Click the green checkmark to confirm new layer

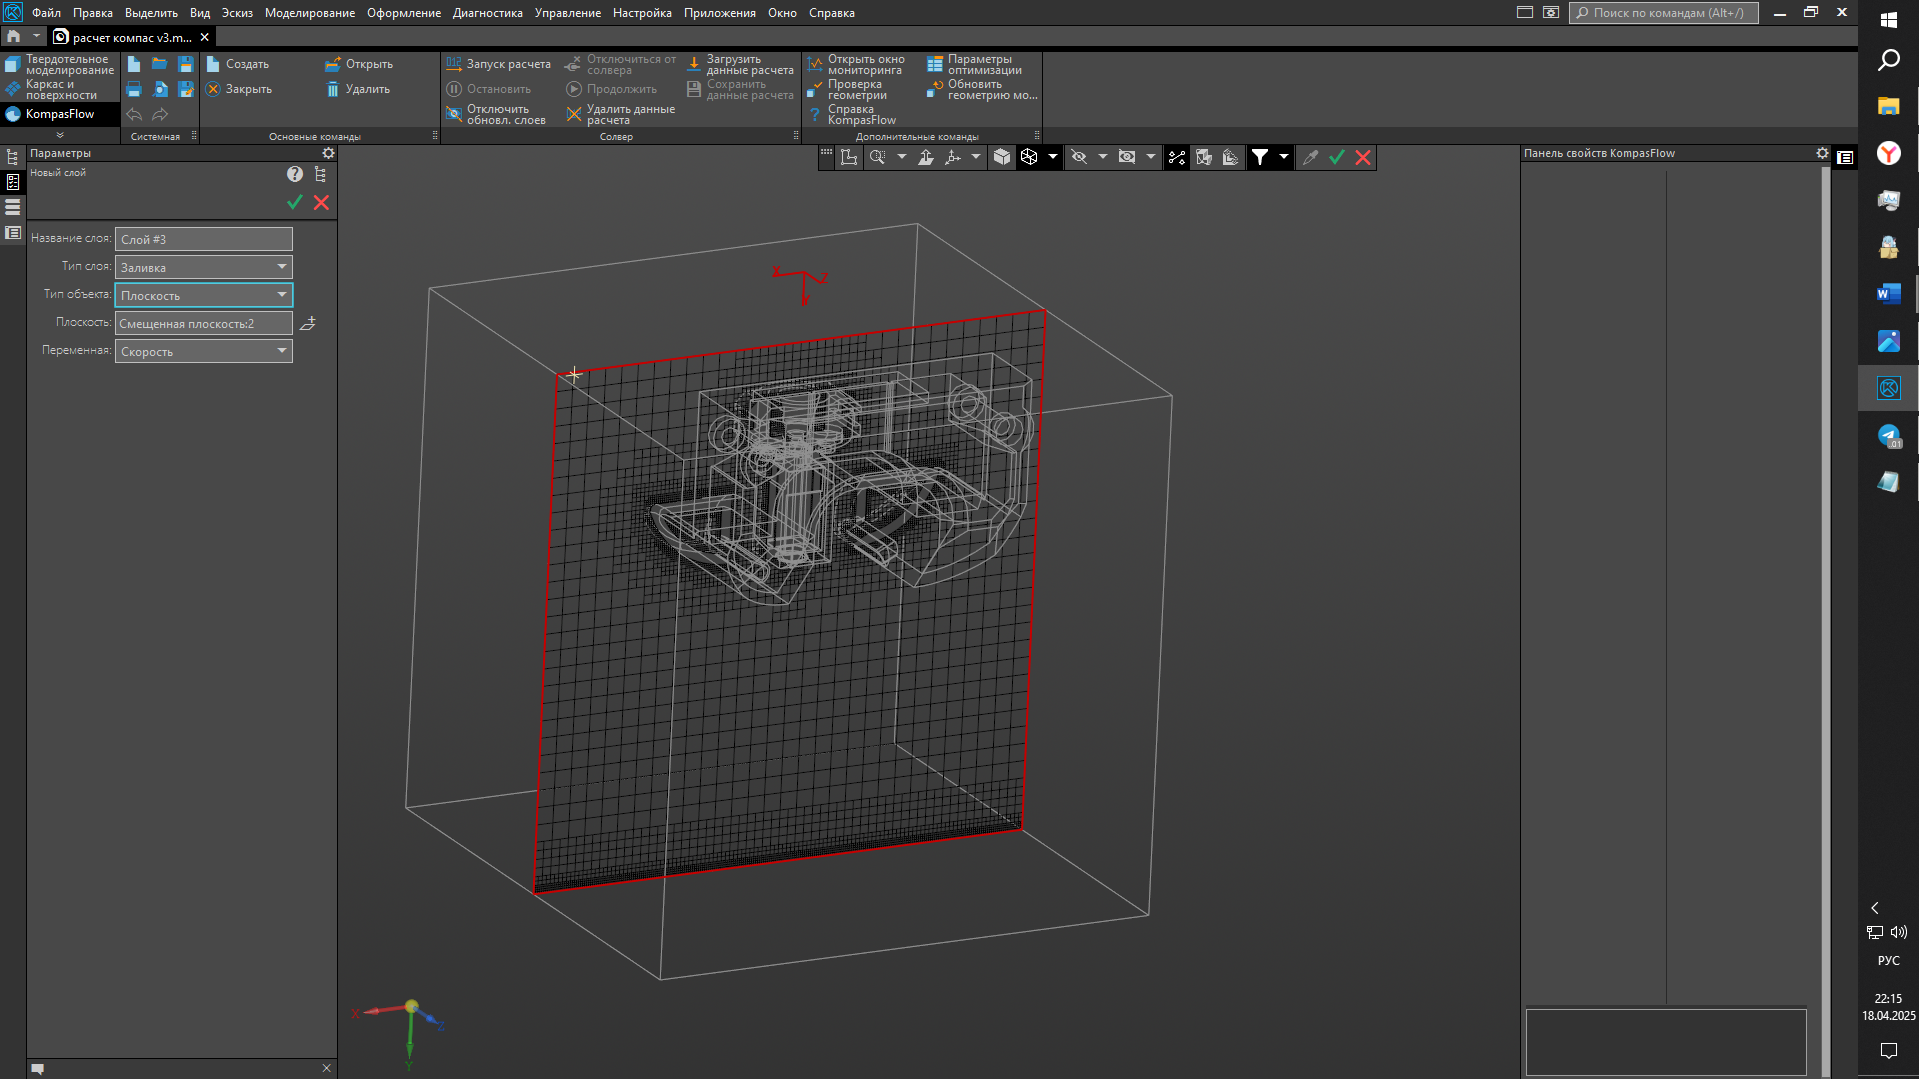(x=294, y=202)
